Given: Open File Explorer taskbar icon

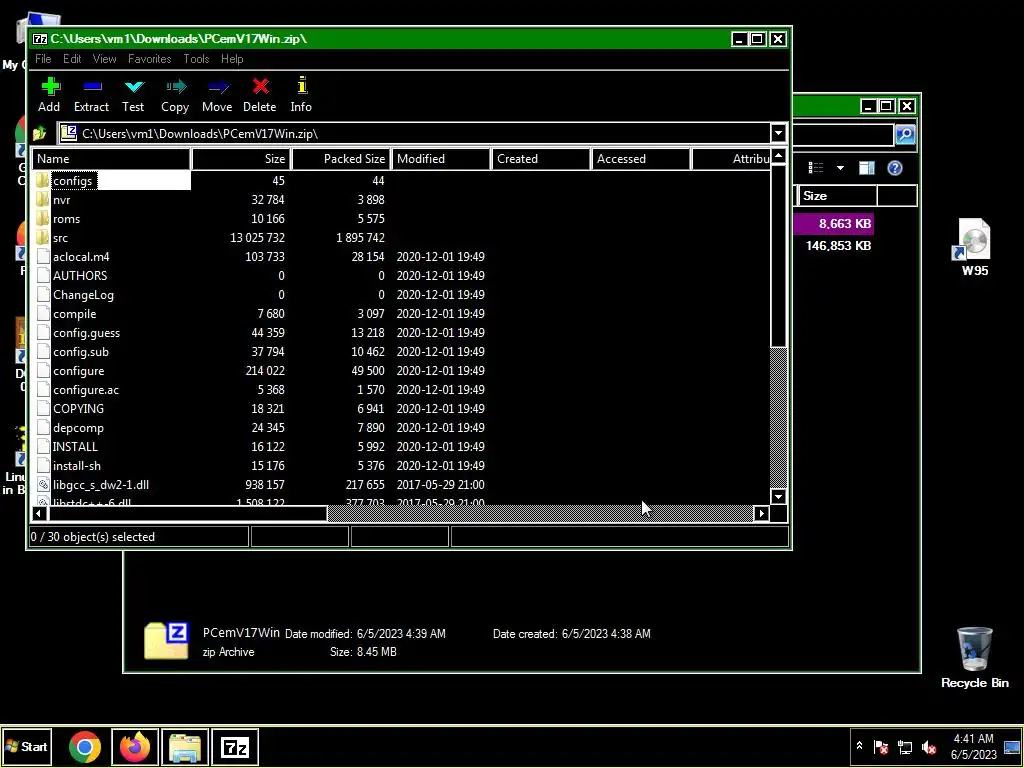Looking at the screenshot, I should tap(185, 747).
